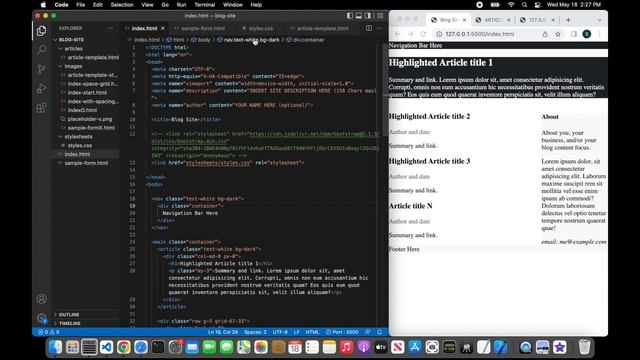Viewport: 640px width, 360px height.
Task: Change language mode via HTML status item
Action: coord(312,332)
